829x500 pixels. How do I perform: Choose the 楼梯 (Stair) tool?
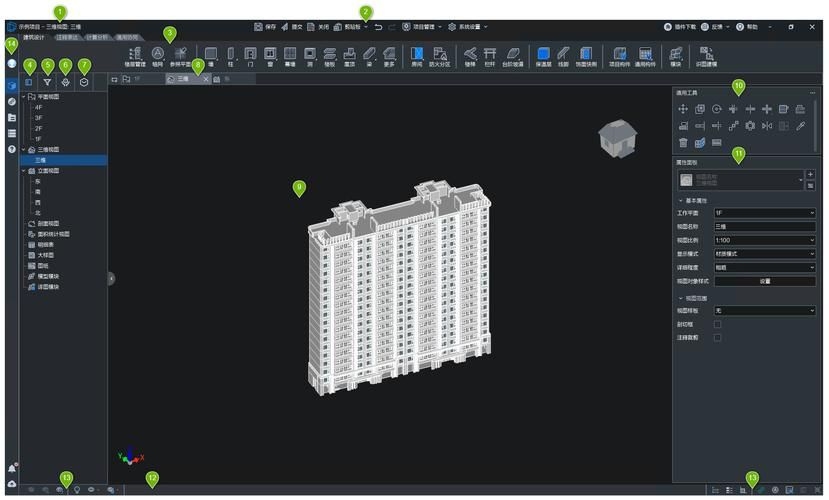[x=470, y=55]
